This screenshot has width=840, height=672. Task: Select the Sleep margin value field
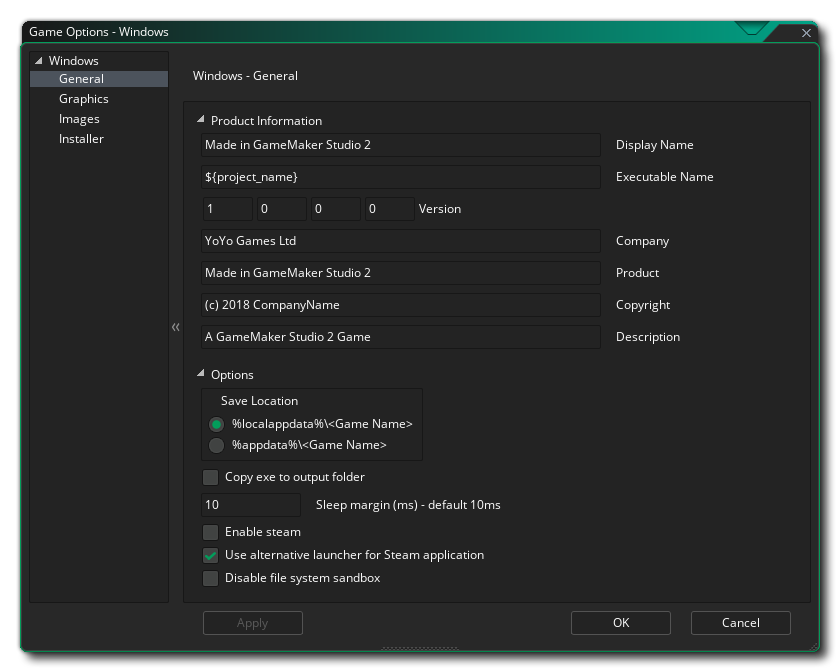point(250,504)
